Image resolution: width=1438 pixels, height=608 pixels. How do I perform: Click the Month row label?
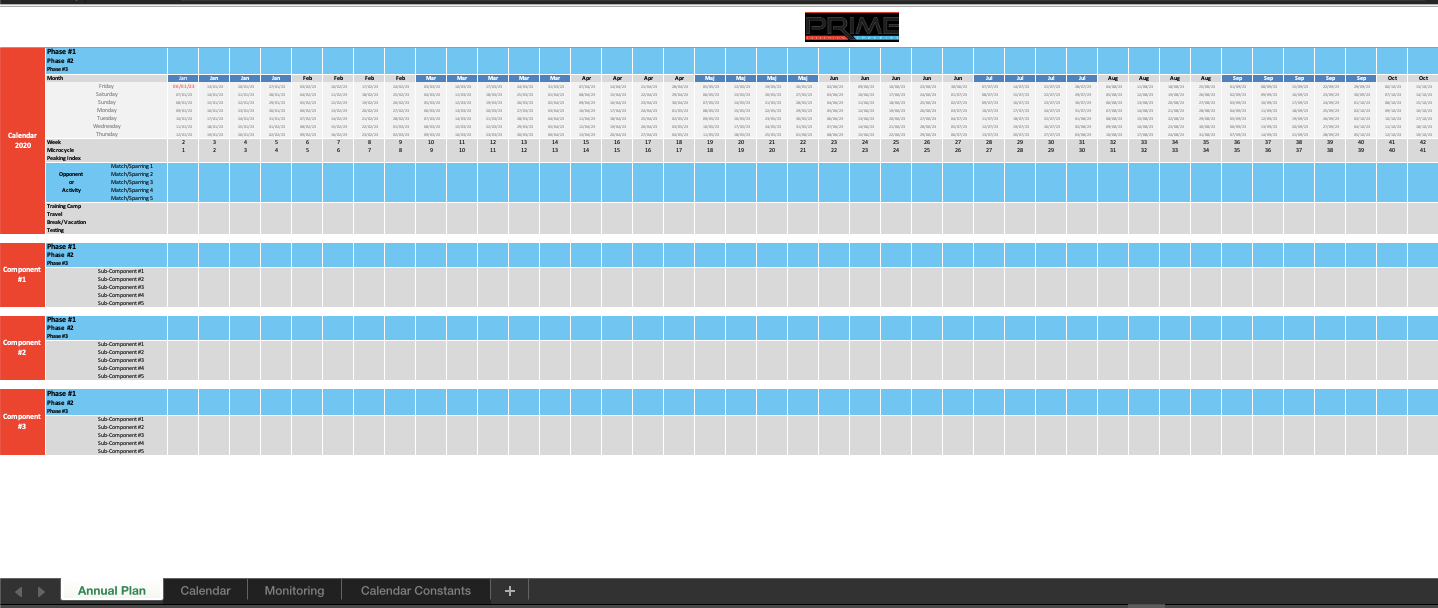[55, 78]
